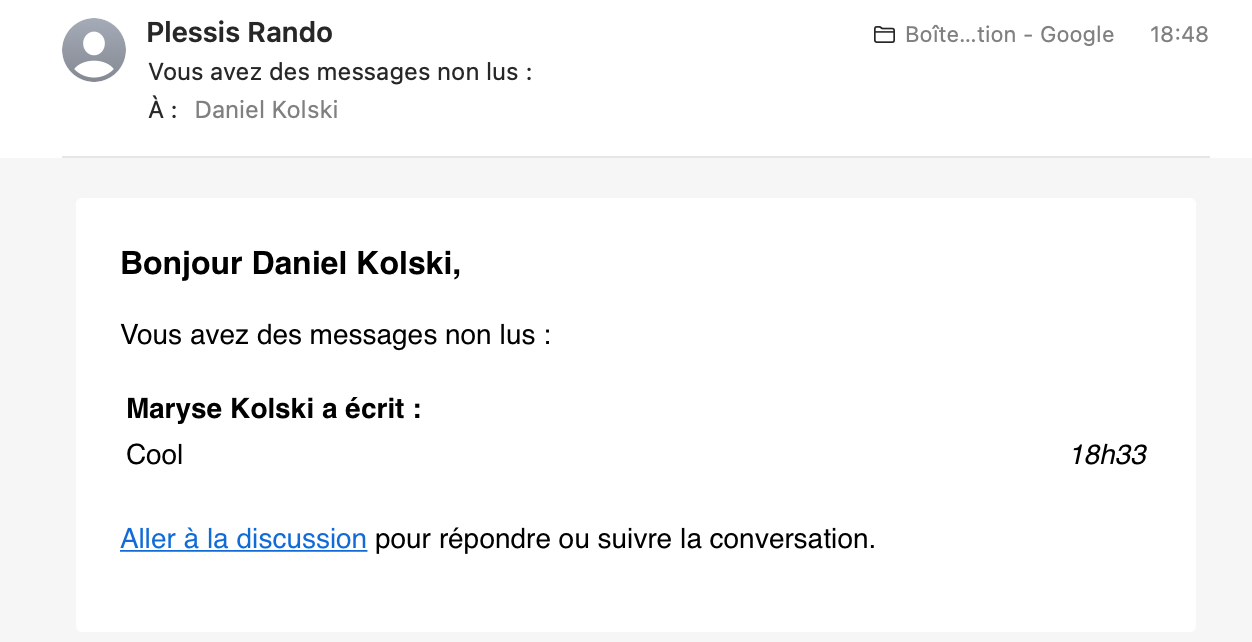Click the sender avatar icon
1252x642 pixels.
pos(94,50)
